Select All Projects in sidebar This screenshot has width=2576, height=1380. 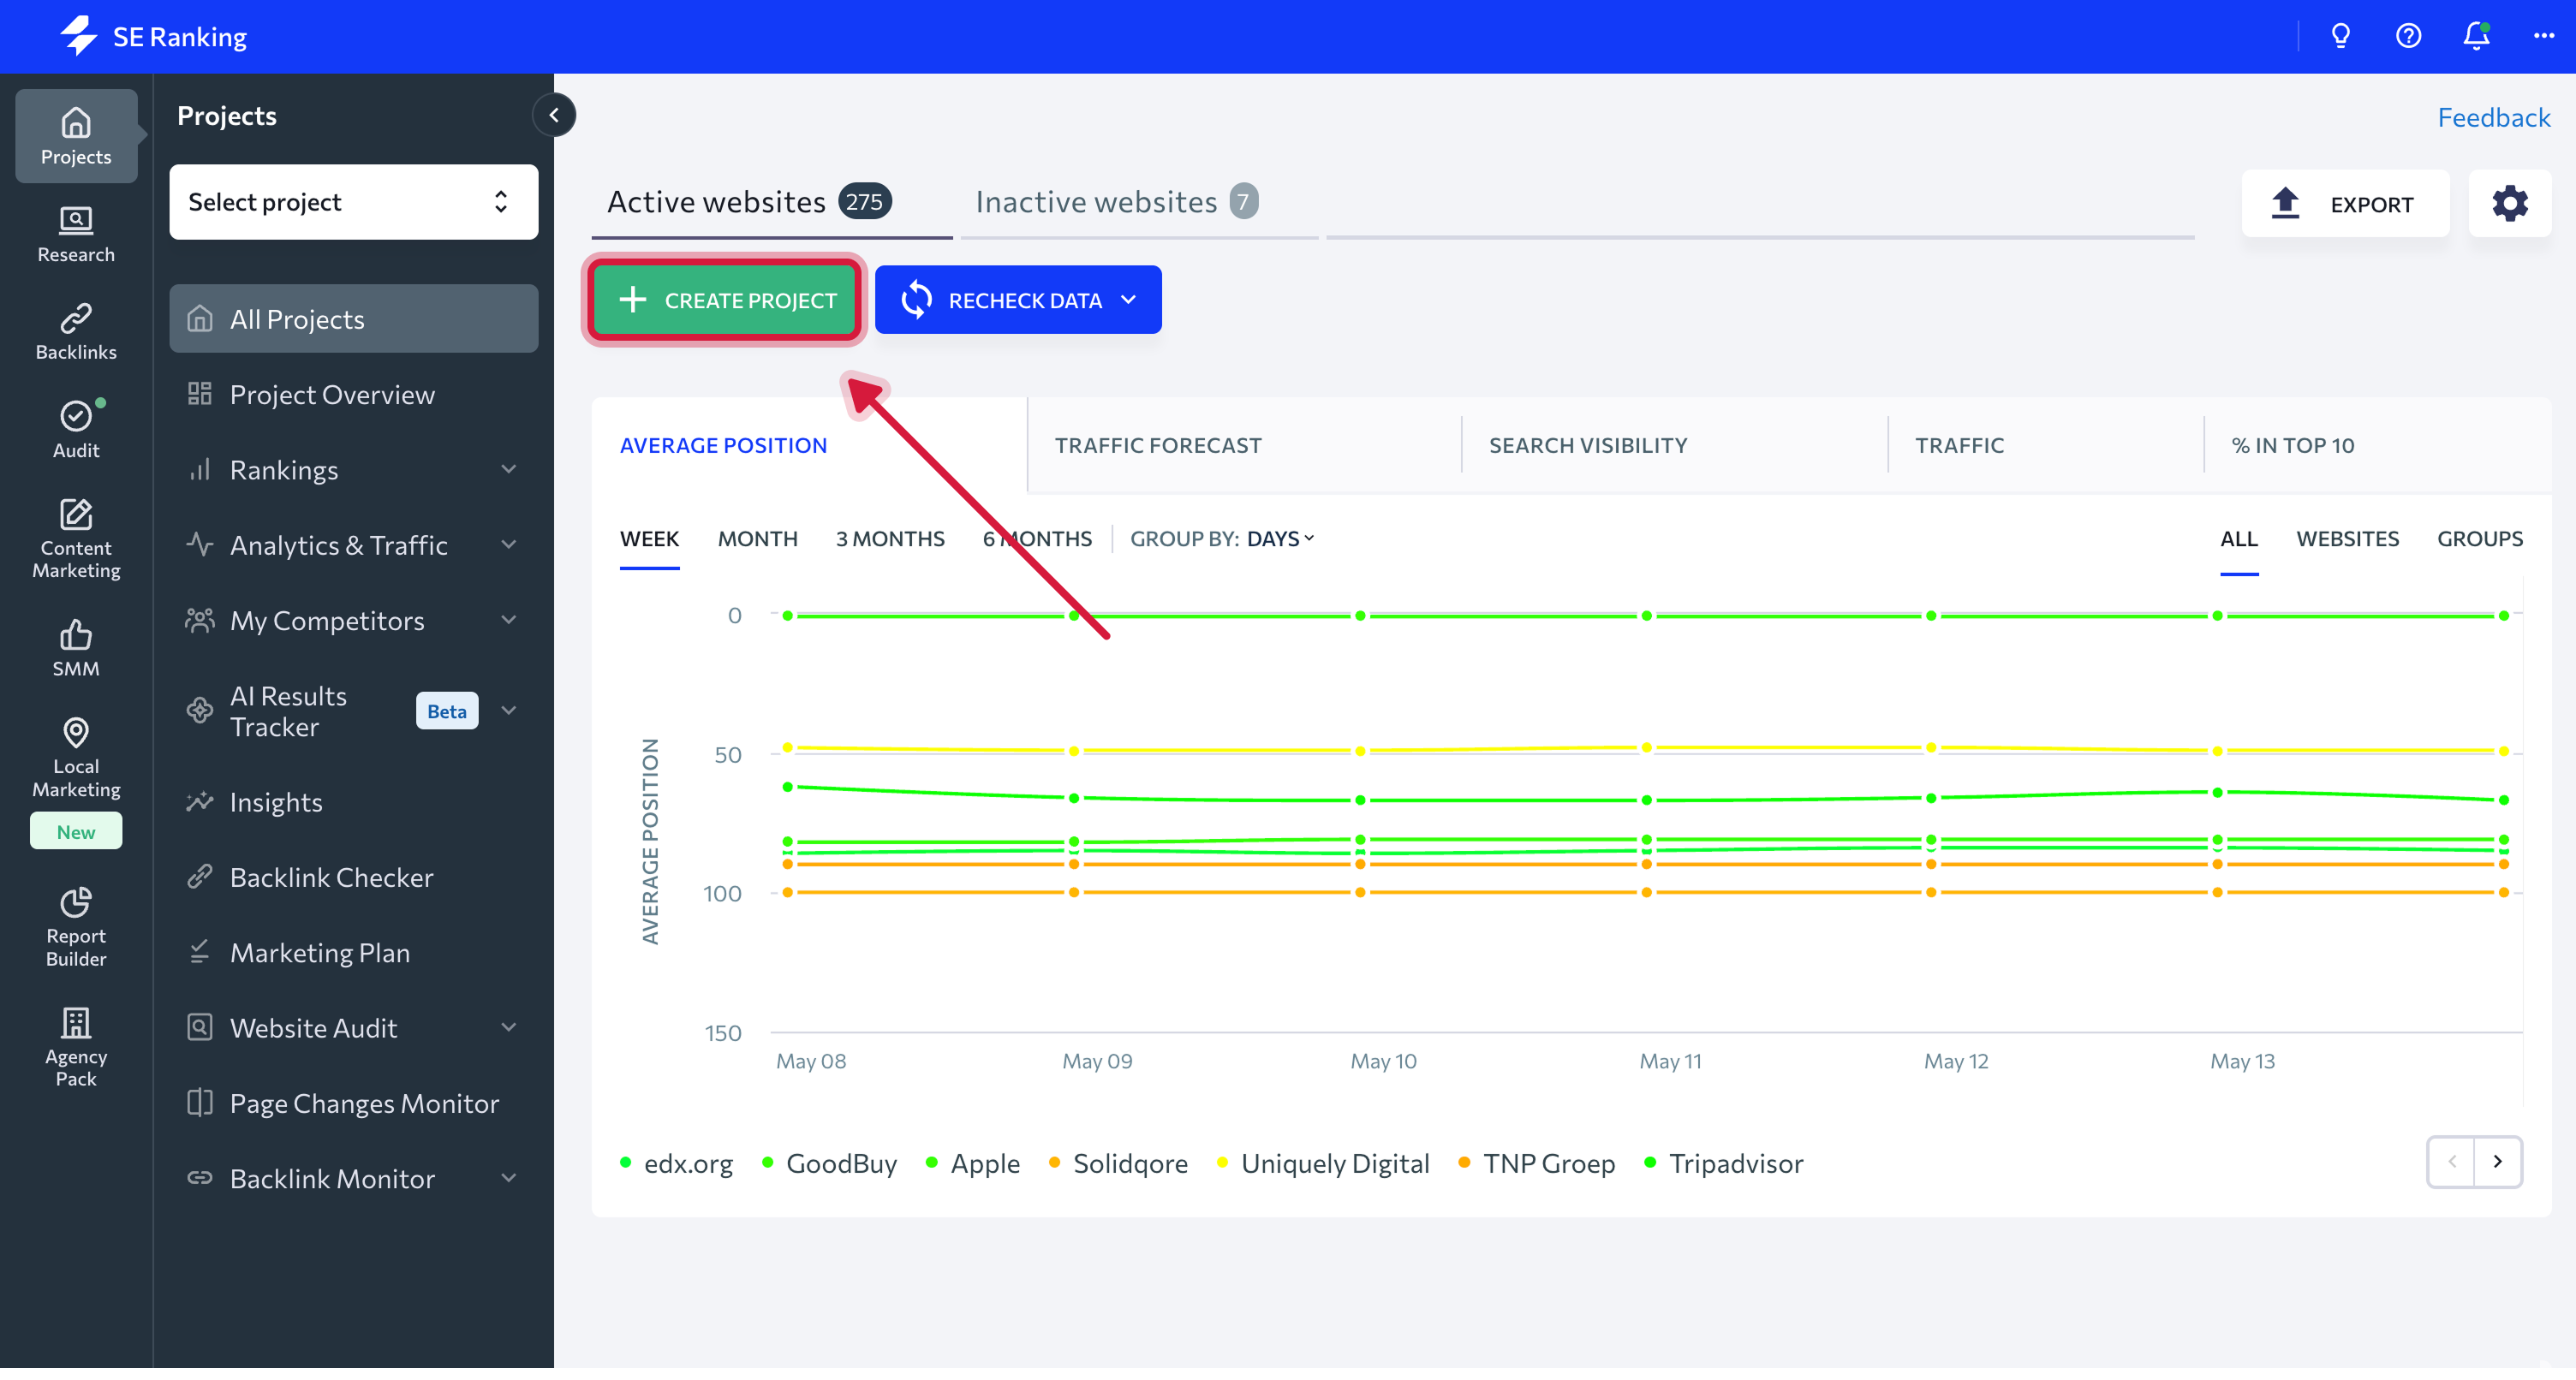point(354,319)
